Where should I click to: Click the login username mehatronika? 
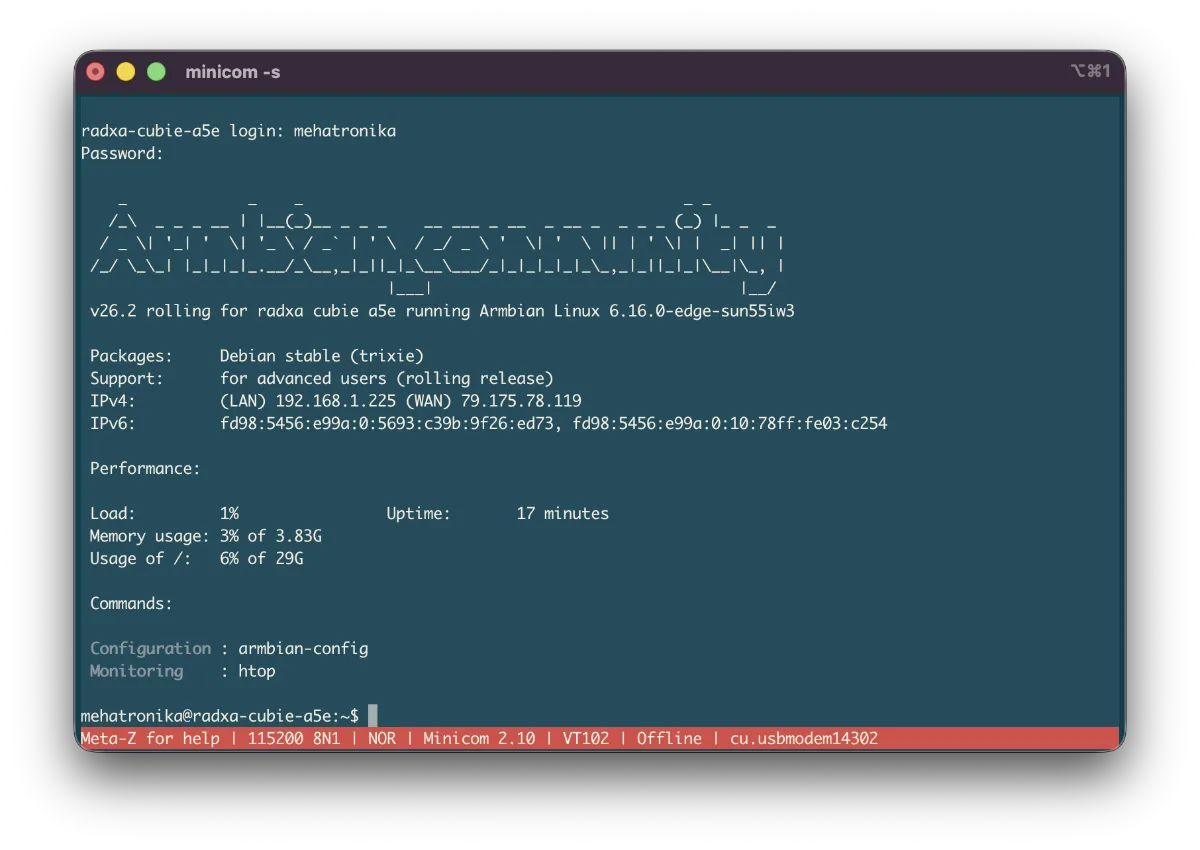(x=345, y=131)
